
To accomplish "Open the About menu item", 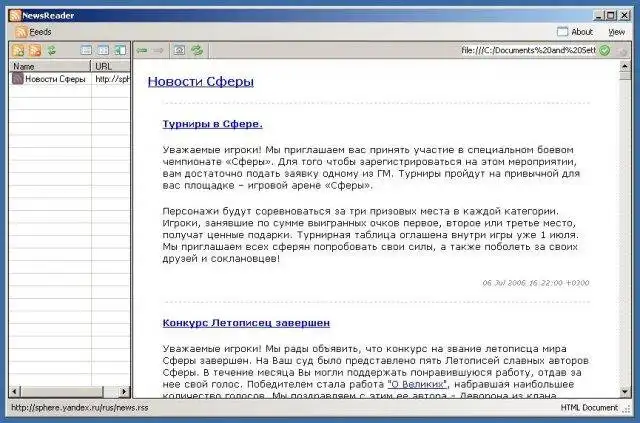I will click(575, 32).
